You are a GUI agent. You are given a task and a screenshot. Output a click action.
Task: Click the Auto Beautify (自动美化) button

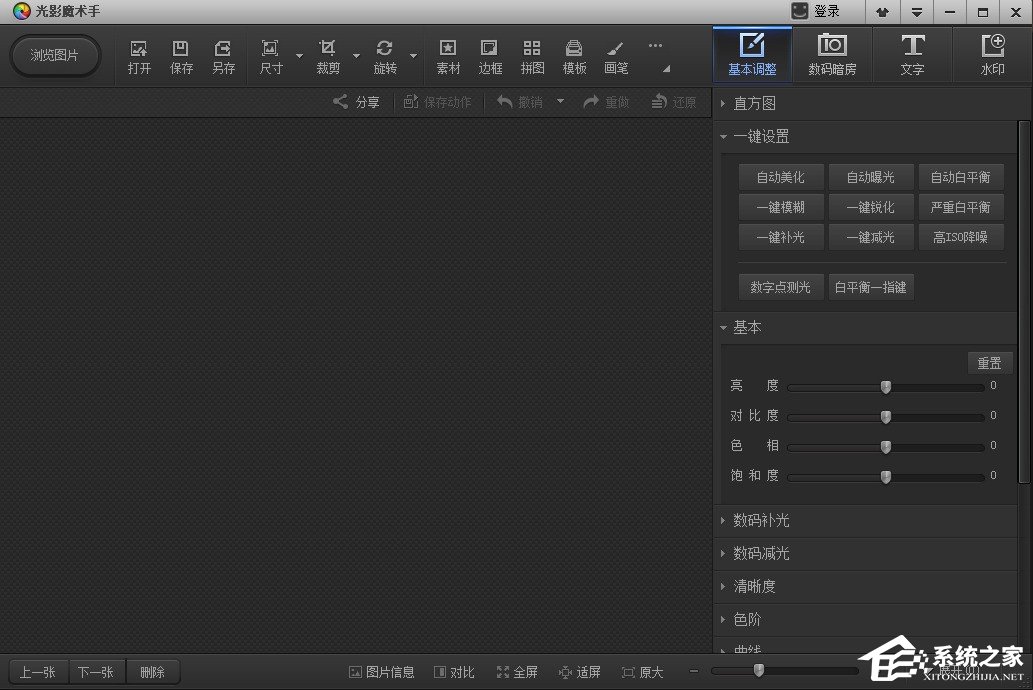(x=780, y=177)
